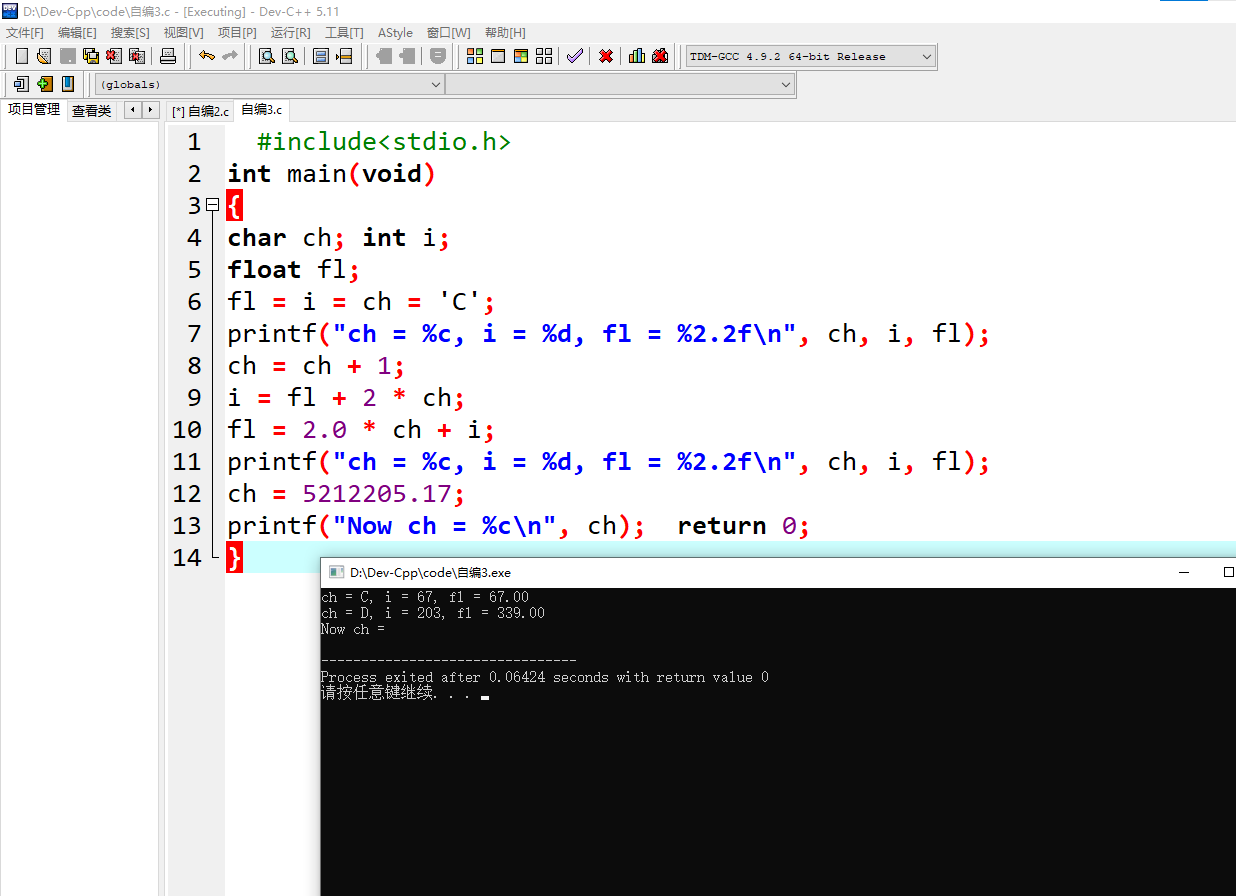Click the Rebuild All icon

543,56
